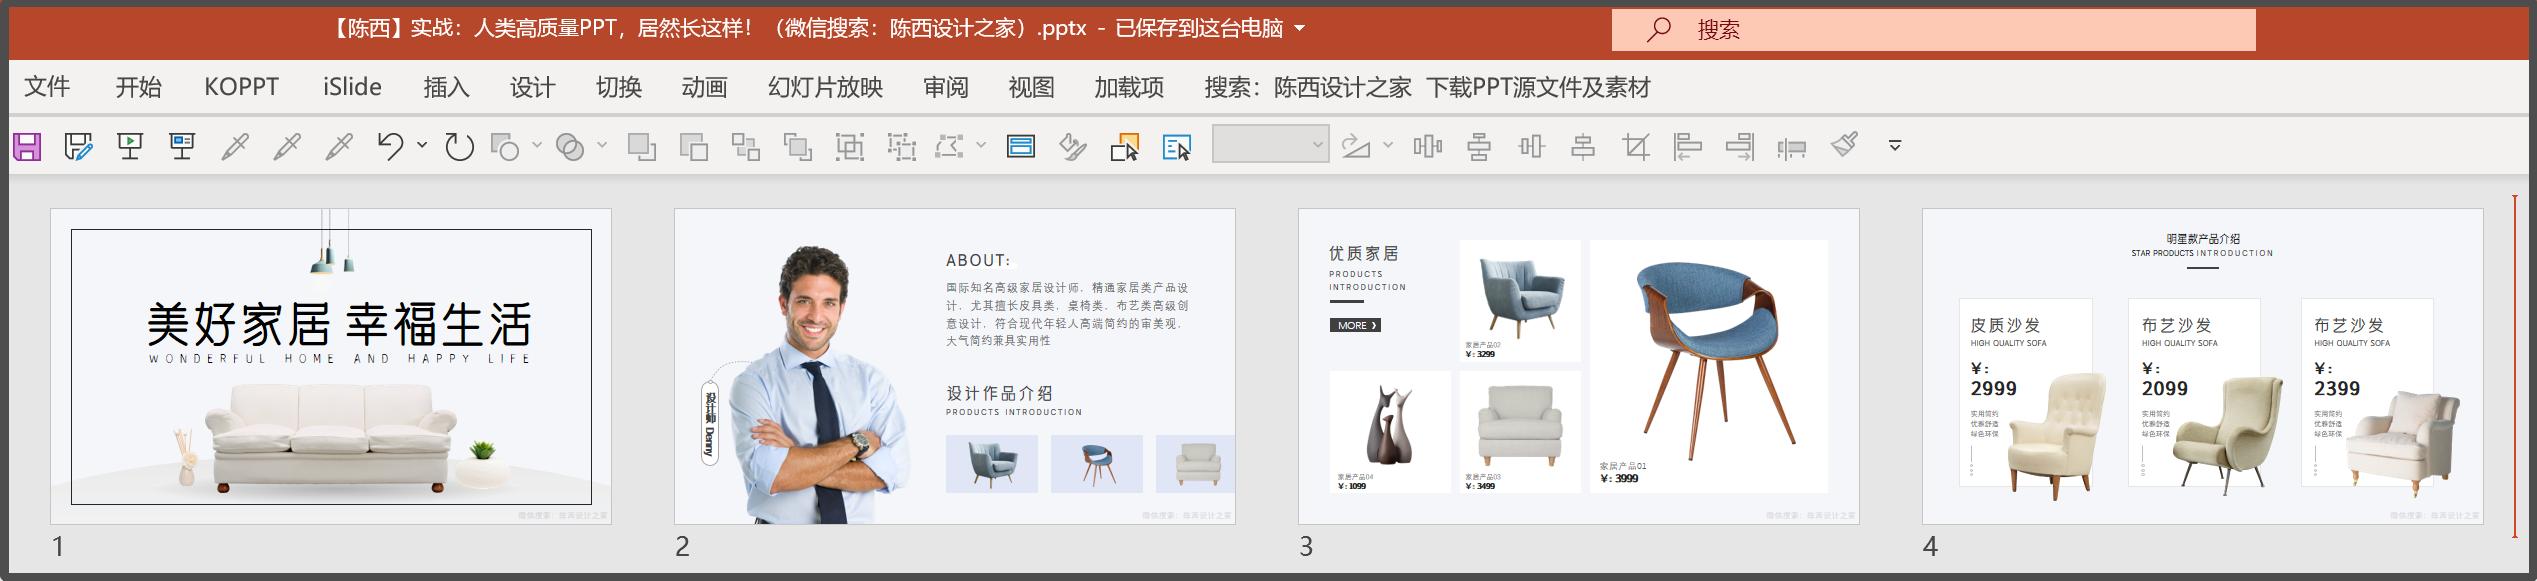This screenshot has height=581, width=2537.
Task: Switch to the 开始 tab
Action: [138, 87]
